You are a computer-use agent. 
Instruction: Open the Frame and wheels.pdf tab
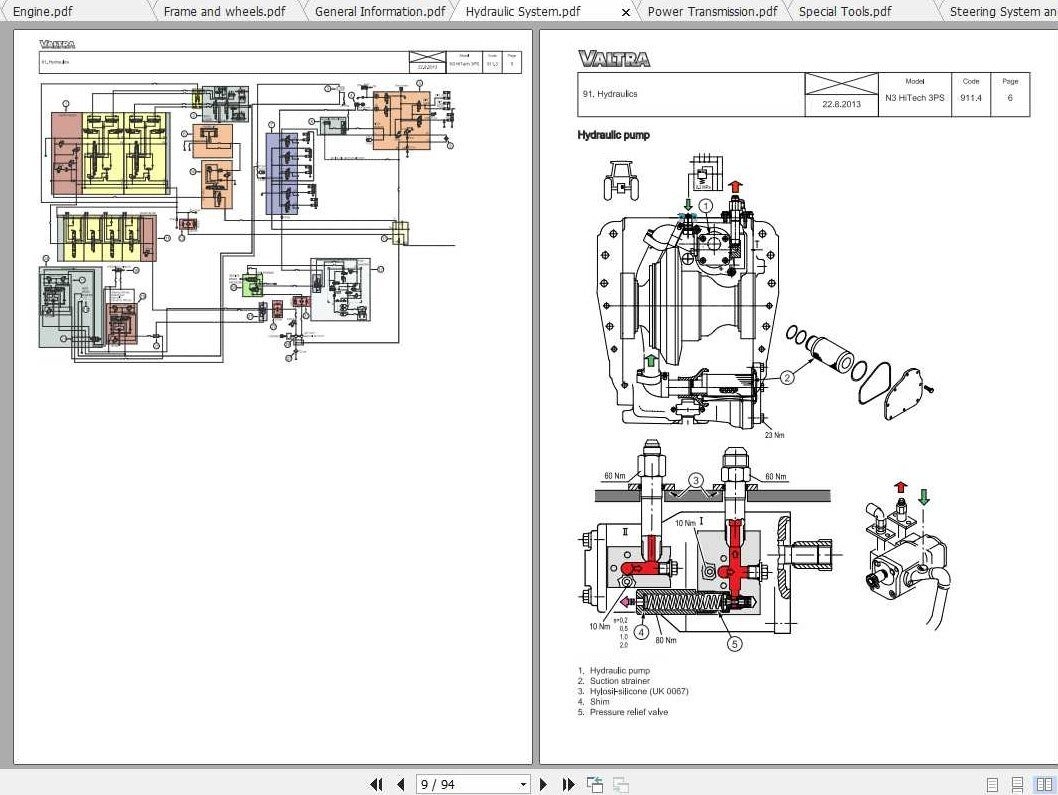(x=224, y=11)
